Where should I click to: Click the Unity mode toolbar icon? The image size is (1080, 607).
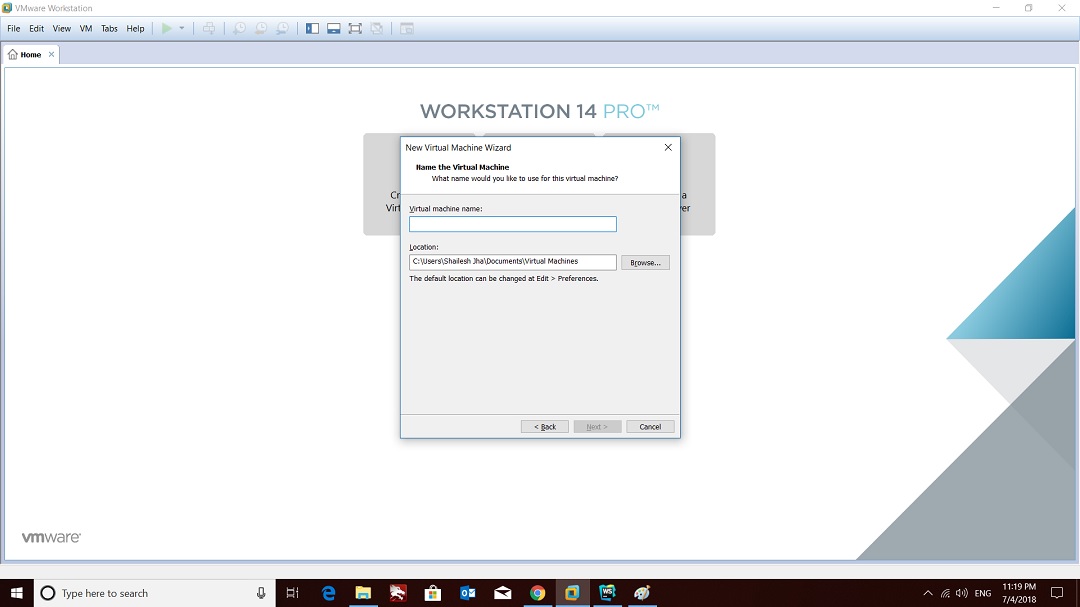[377, 28]
